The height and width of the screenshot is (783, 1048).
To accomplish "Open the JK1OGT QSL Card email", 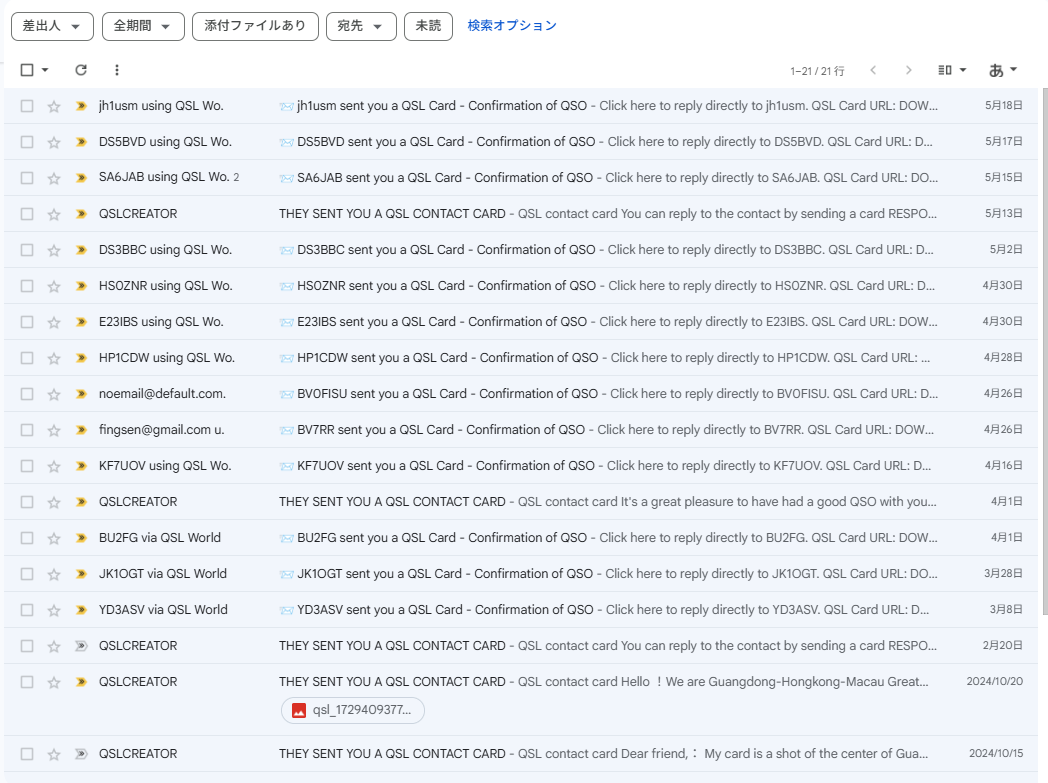I will 521,574.
